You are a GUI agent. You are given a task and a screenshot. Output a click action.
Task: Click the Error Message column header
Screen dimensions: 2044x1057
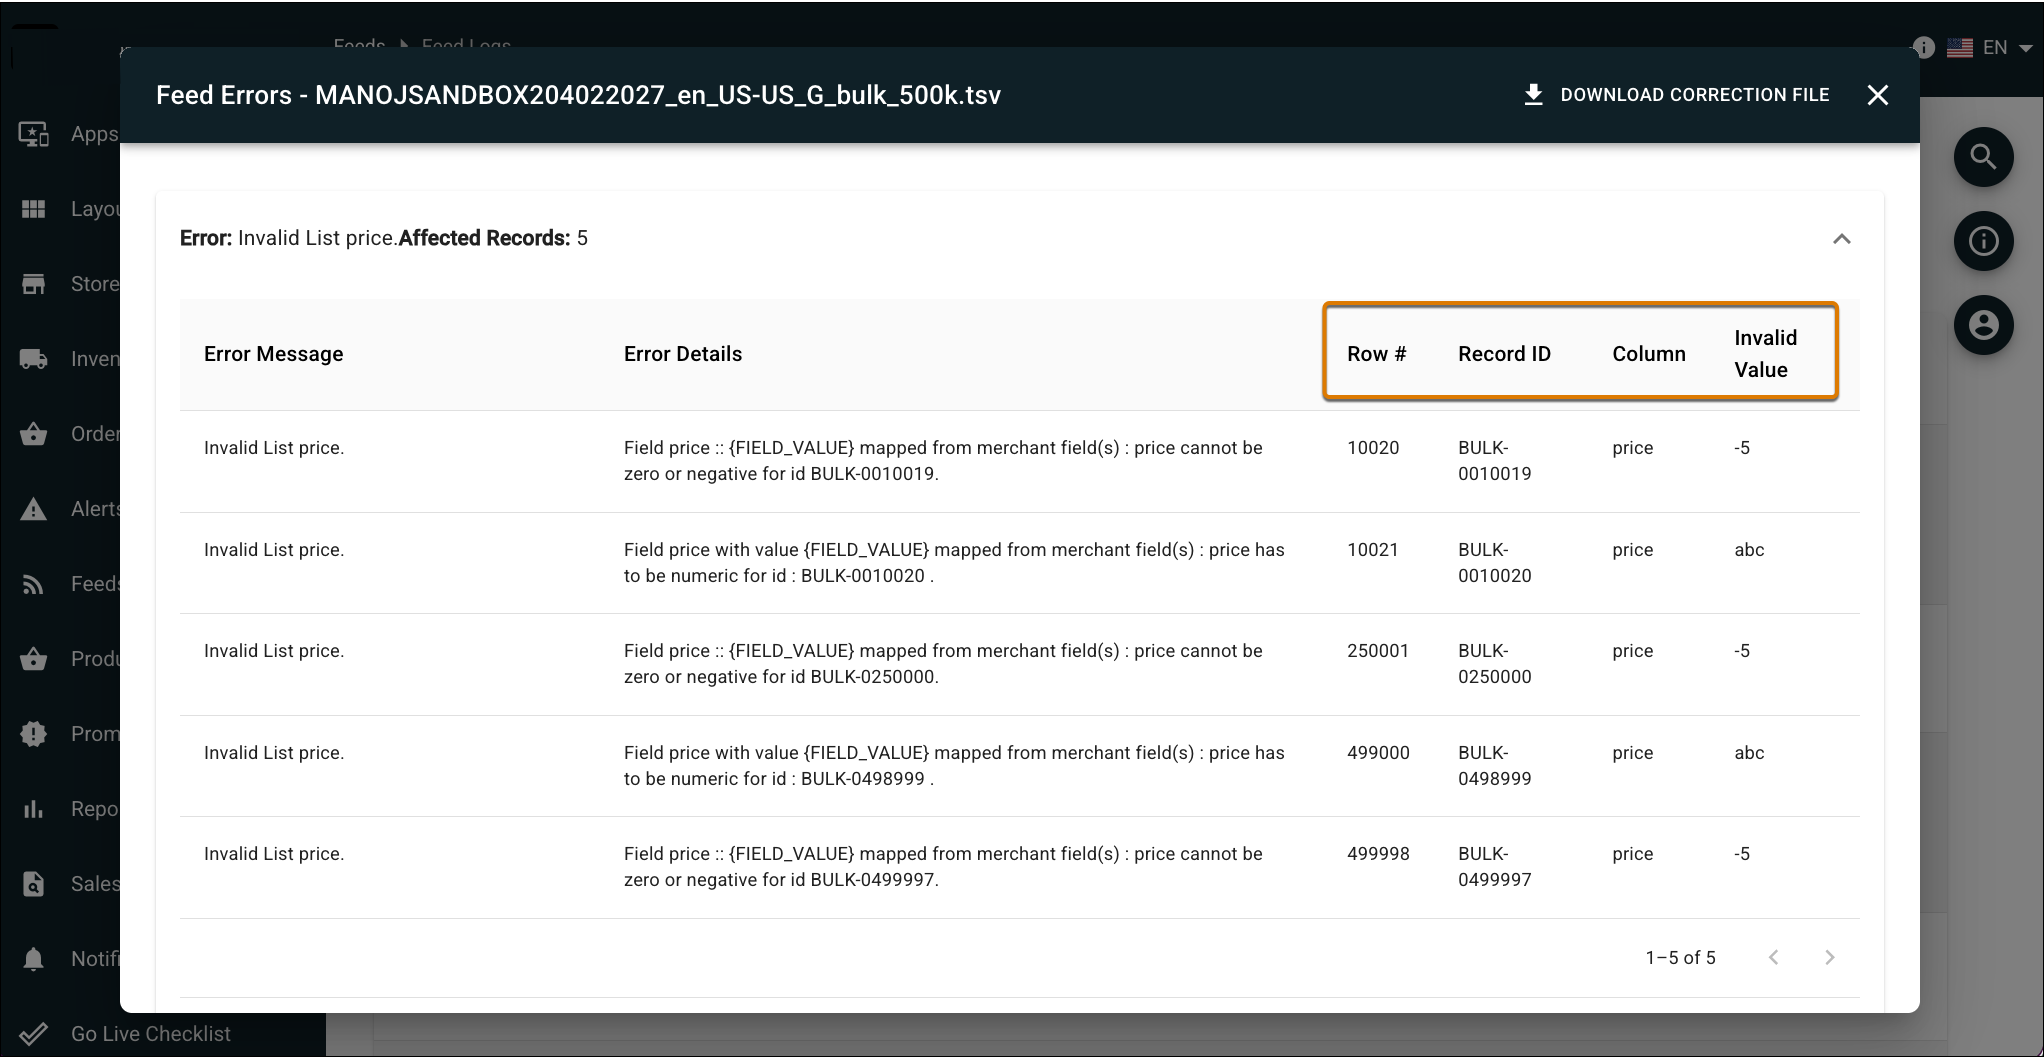[273, 354]
